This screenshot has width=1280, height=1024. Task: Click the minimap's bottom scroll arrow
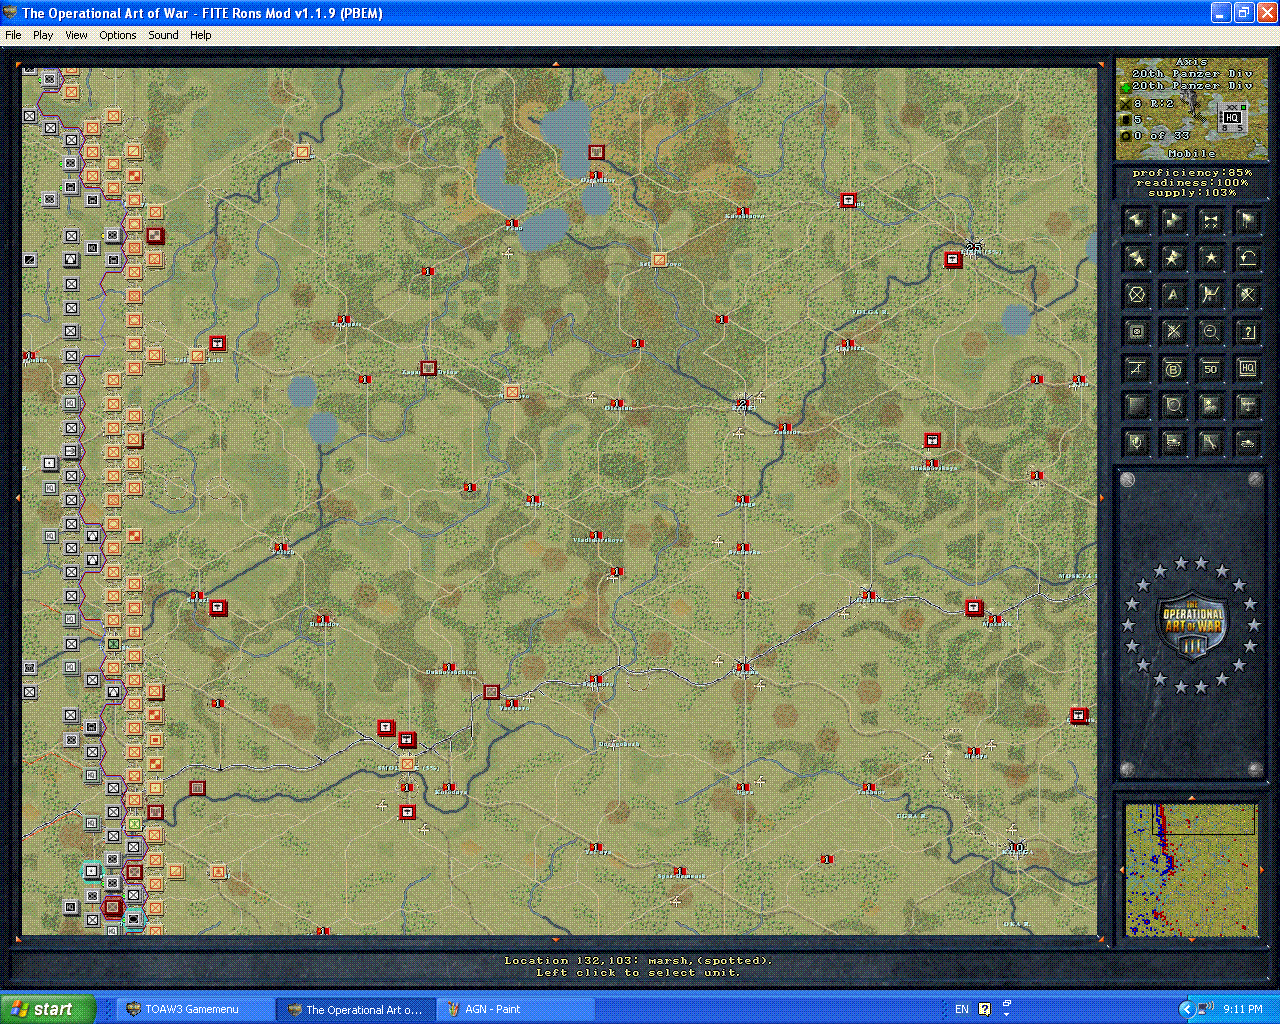1191,941
